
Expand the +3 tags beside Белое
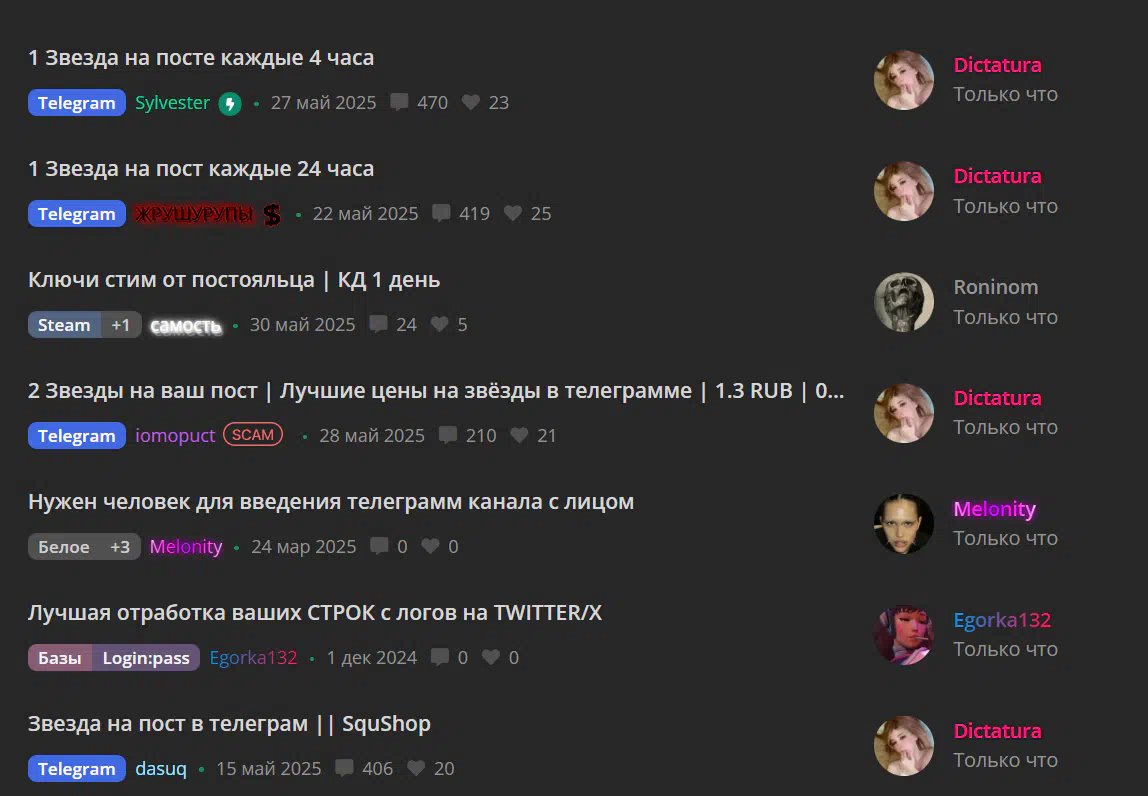pos(120,546)
